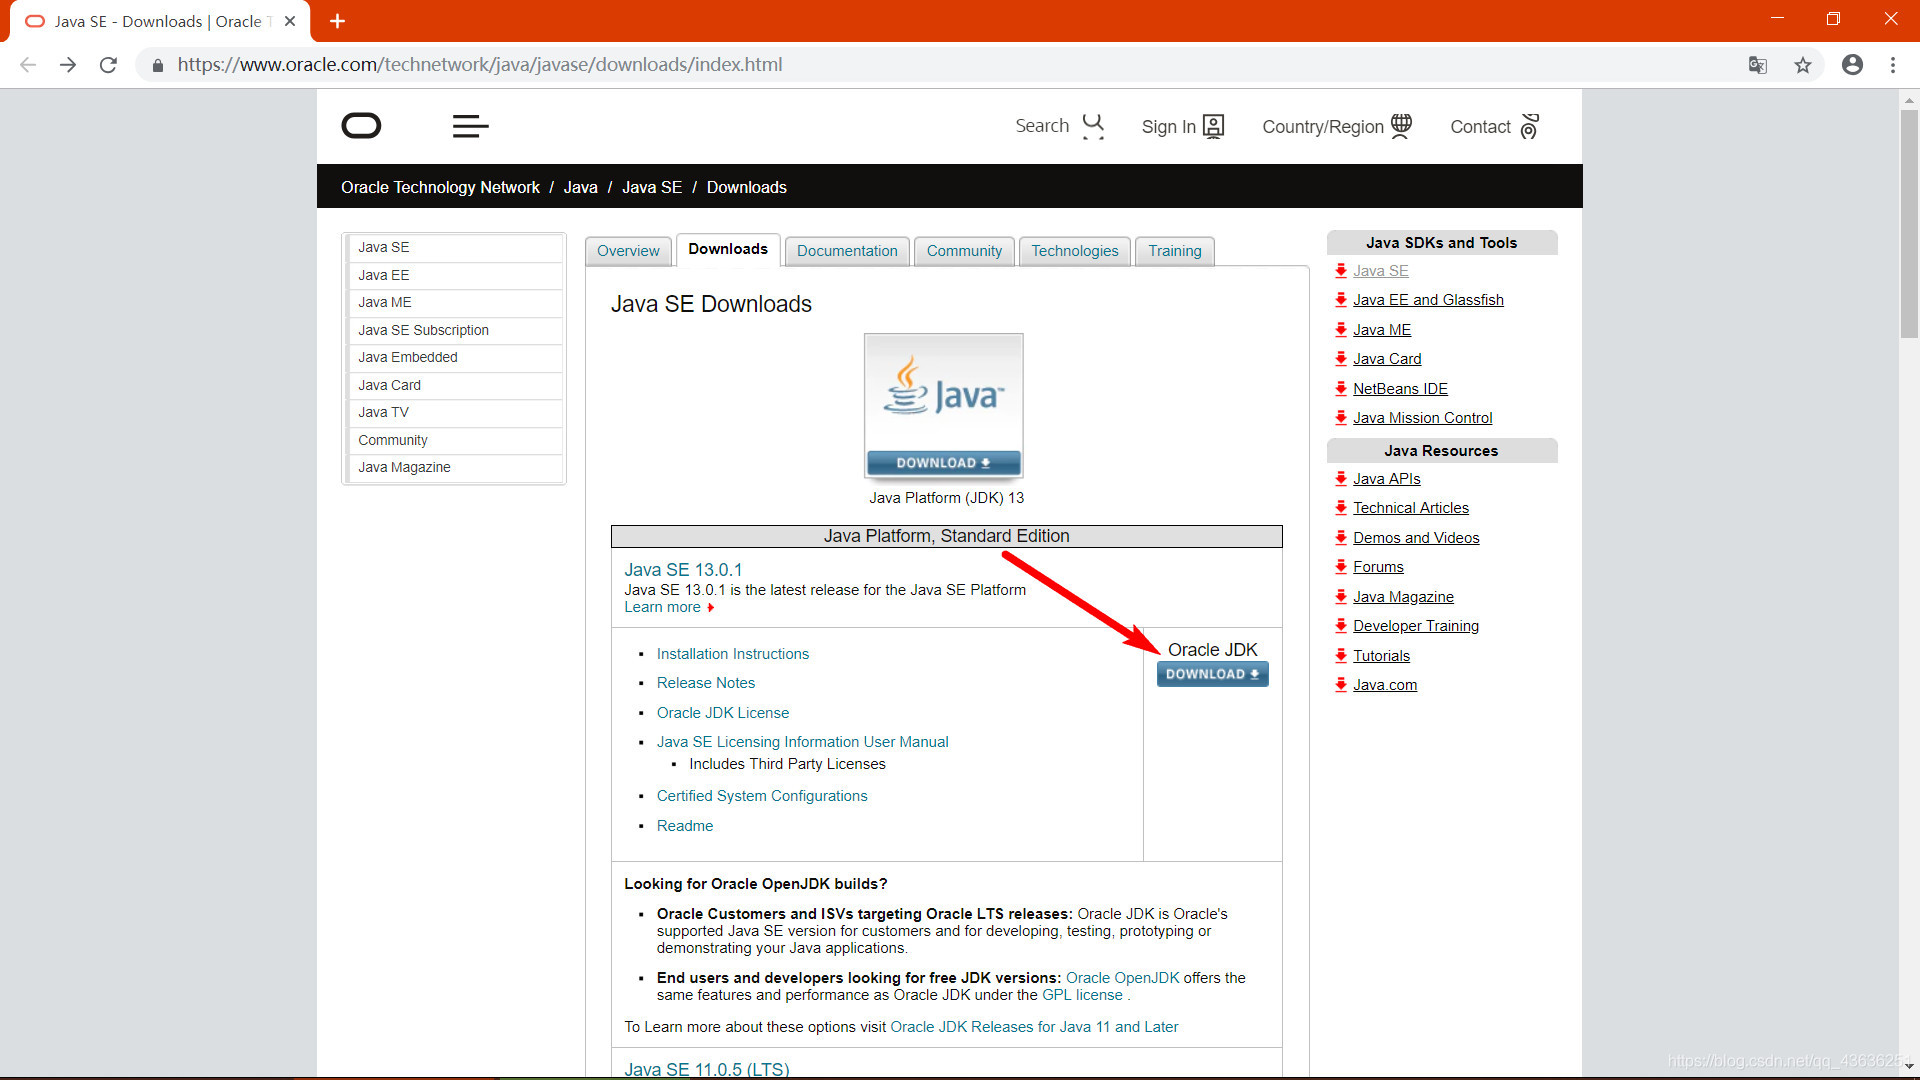
Task: Reload the page with the refresh icon
Action: (108, 65)
